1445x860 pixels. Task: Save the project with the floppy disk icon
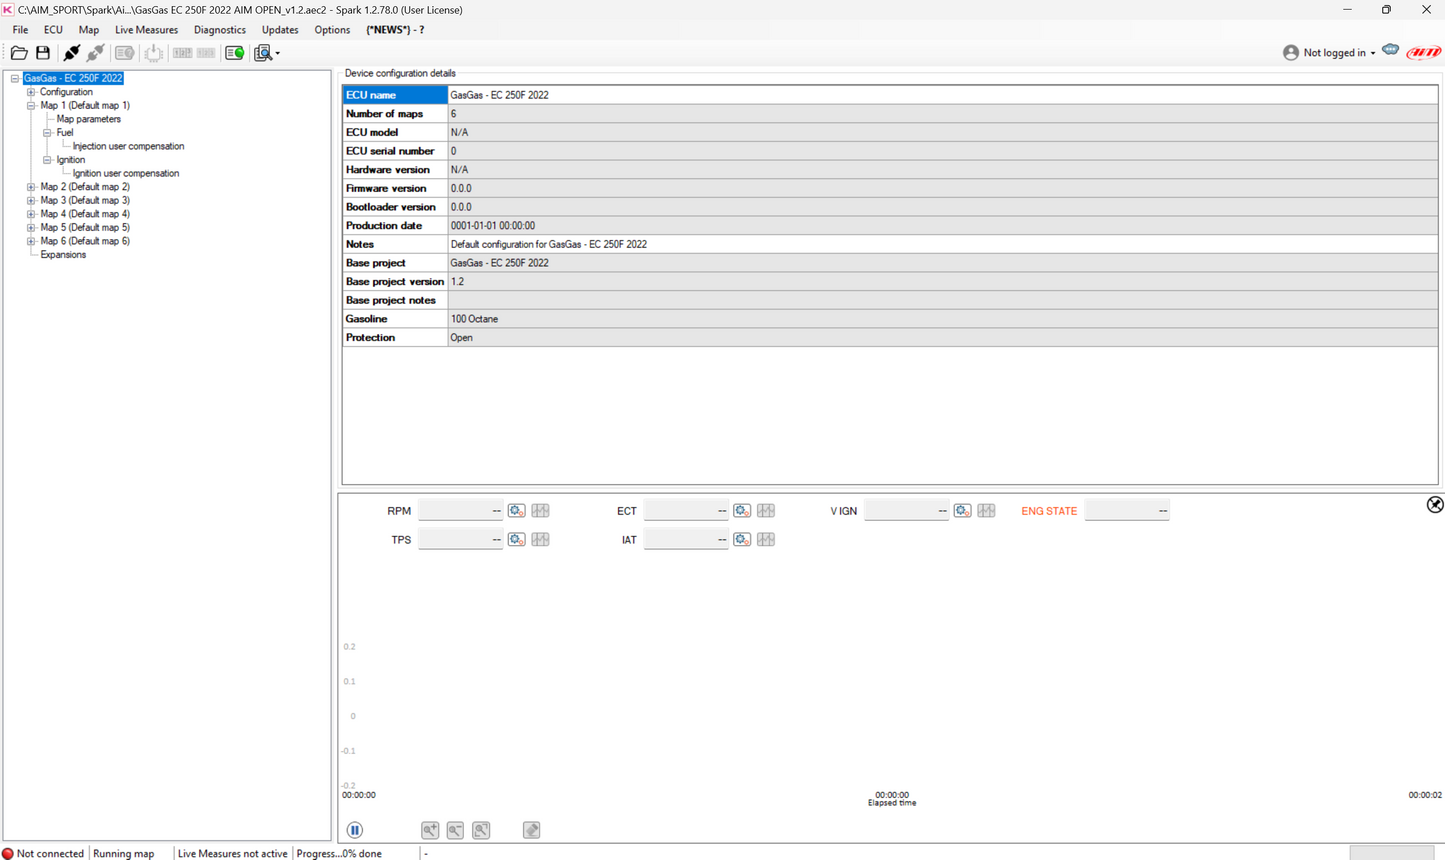tap(43, 53)
